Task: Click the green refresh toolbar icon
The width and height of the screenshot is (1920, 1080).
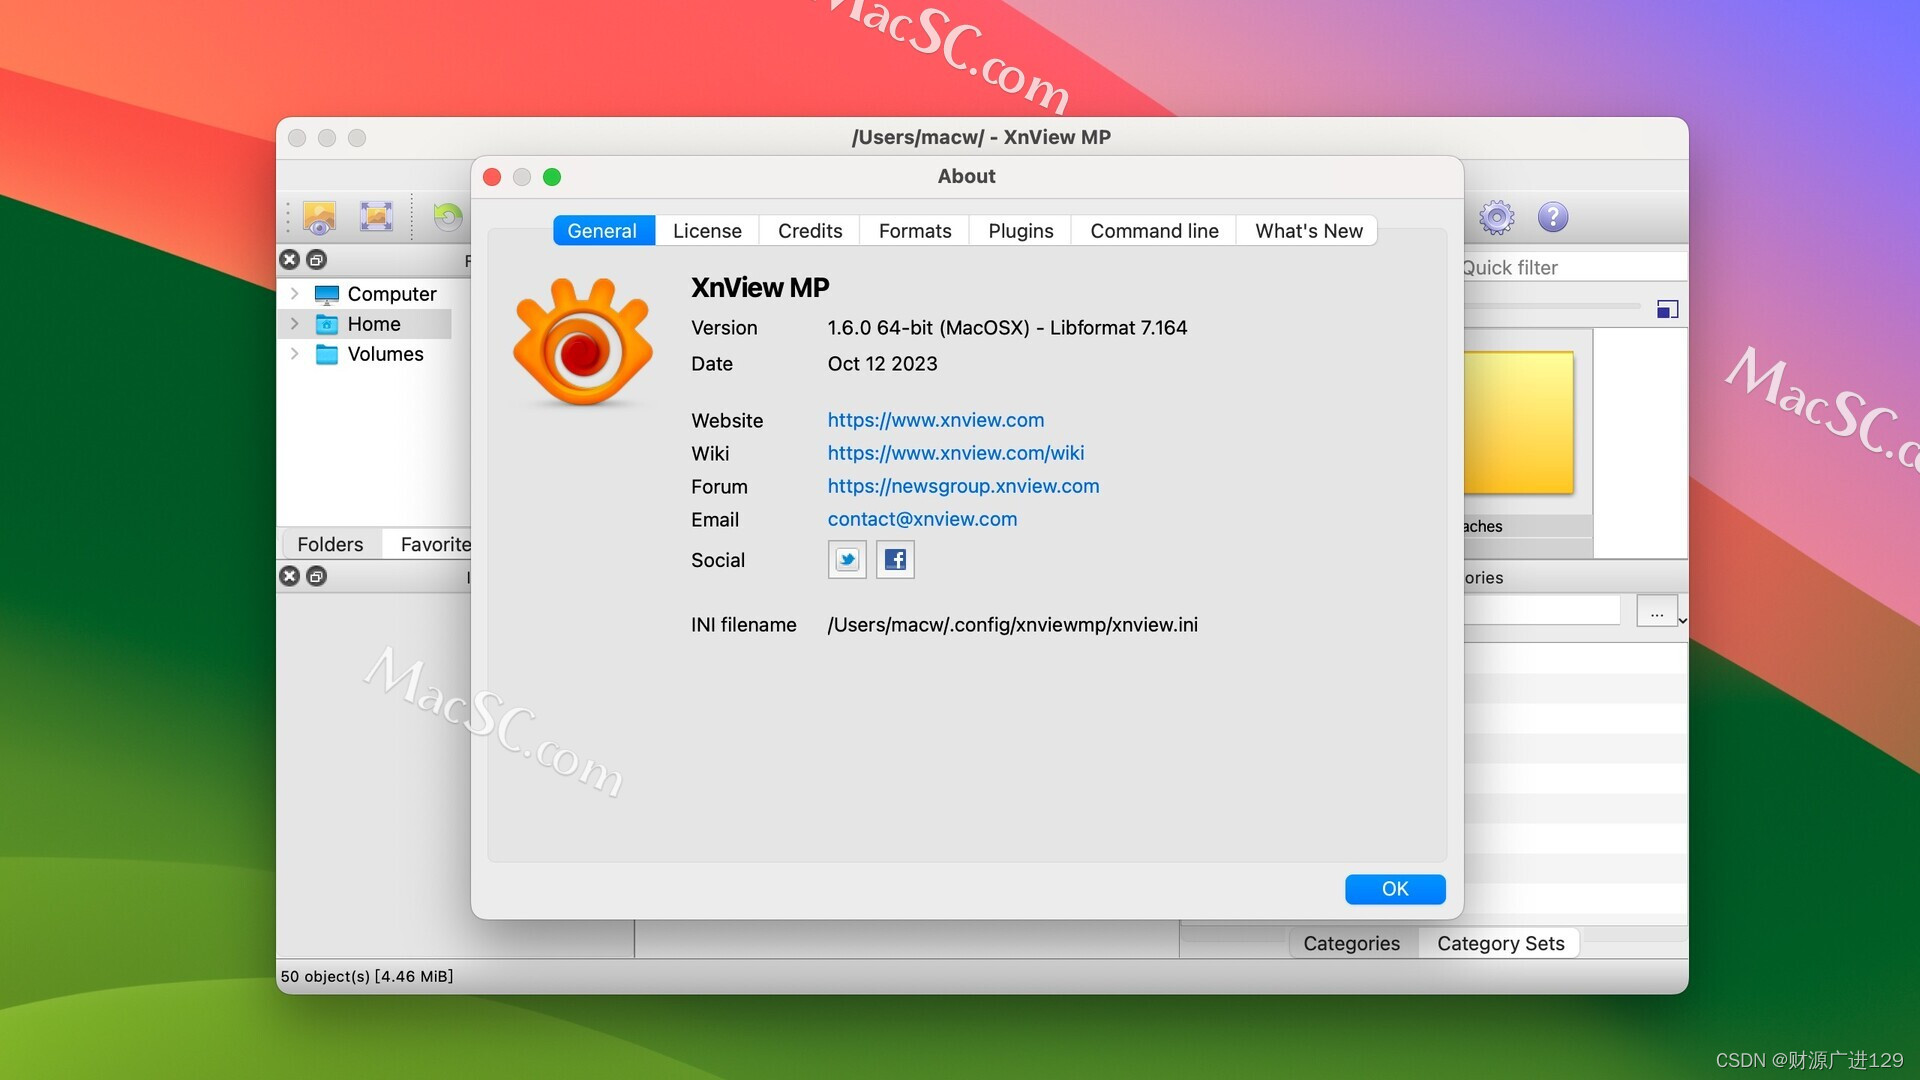Action: (x=447, y=217)
